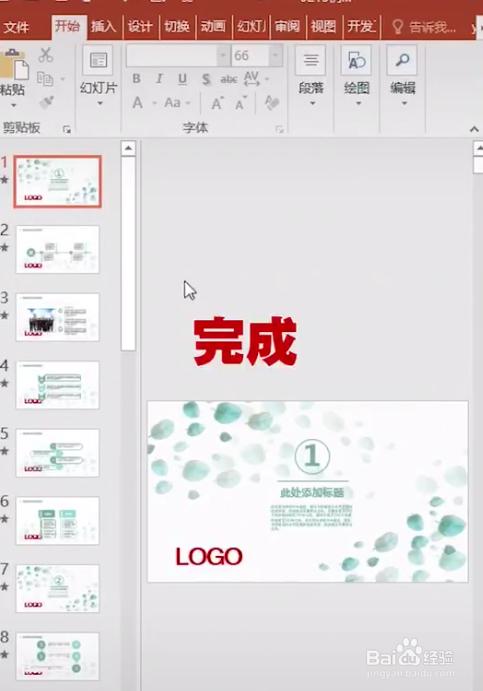The image size is (483, 691).
Task: Collapse the ribbon with the chevron
Action: pos(474,129)
